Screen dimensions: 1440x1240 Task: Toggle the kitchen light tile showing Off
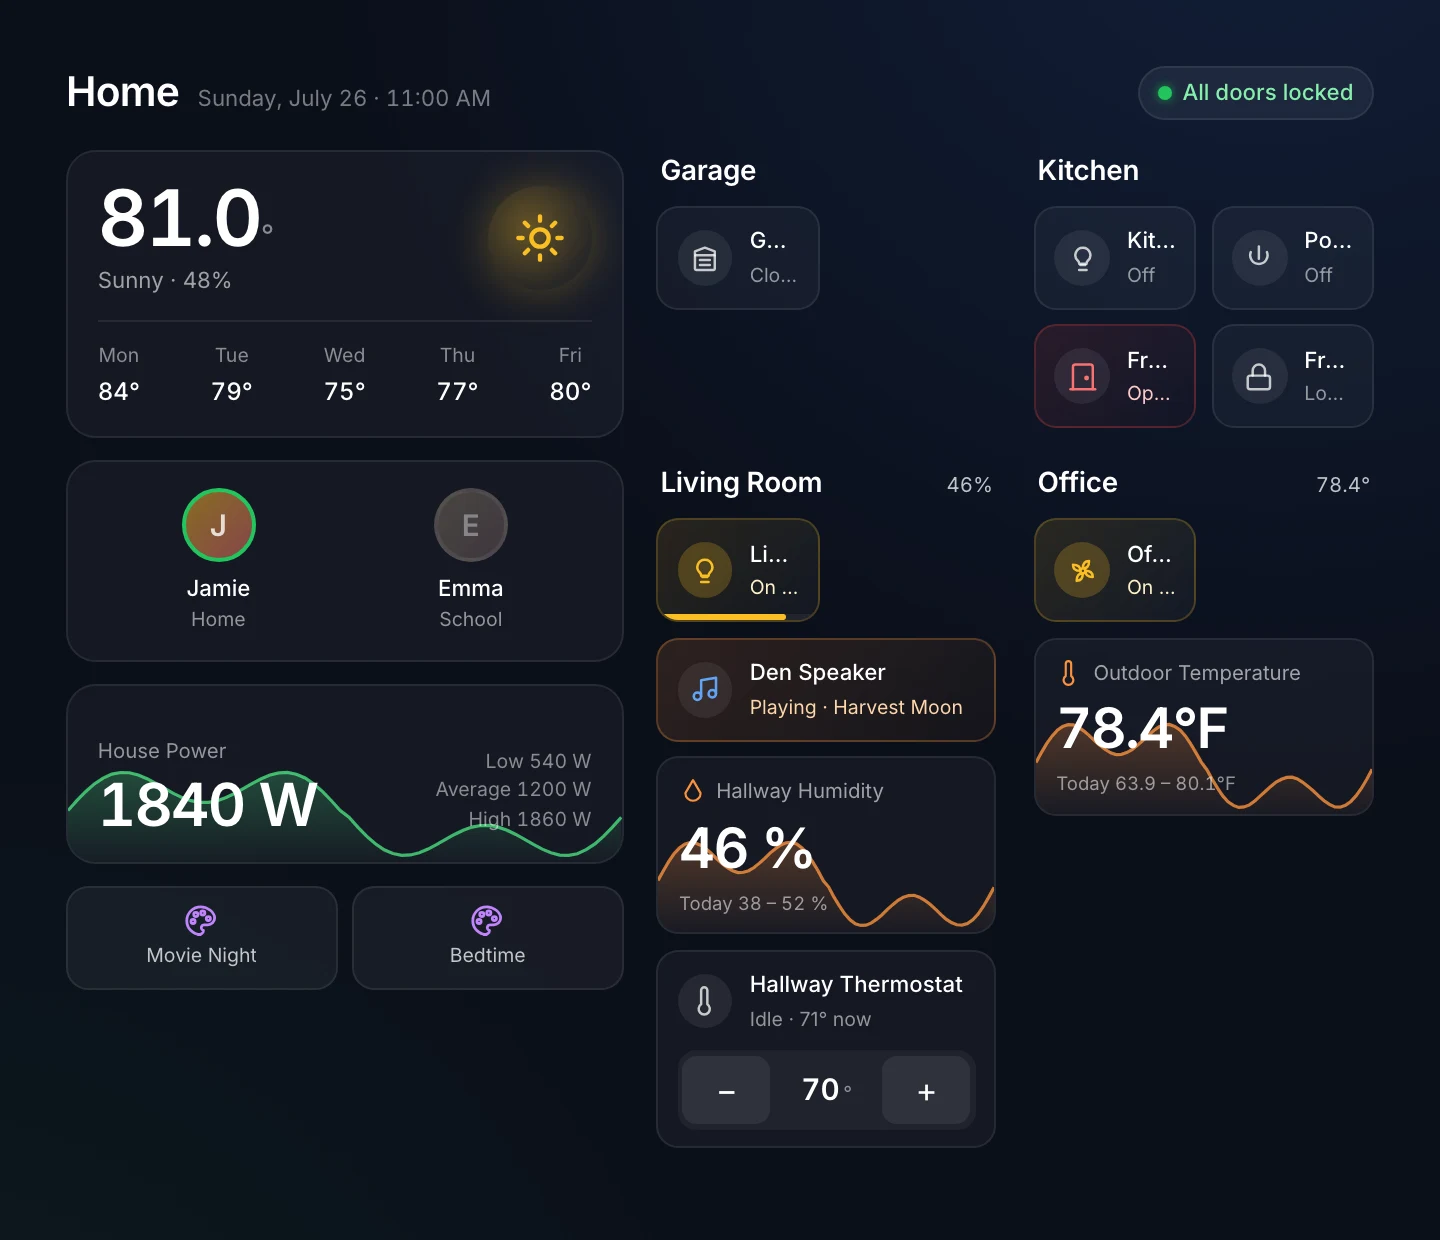click(1115, 258)
